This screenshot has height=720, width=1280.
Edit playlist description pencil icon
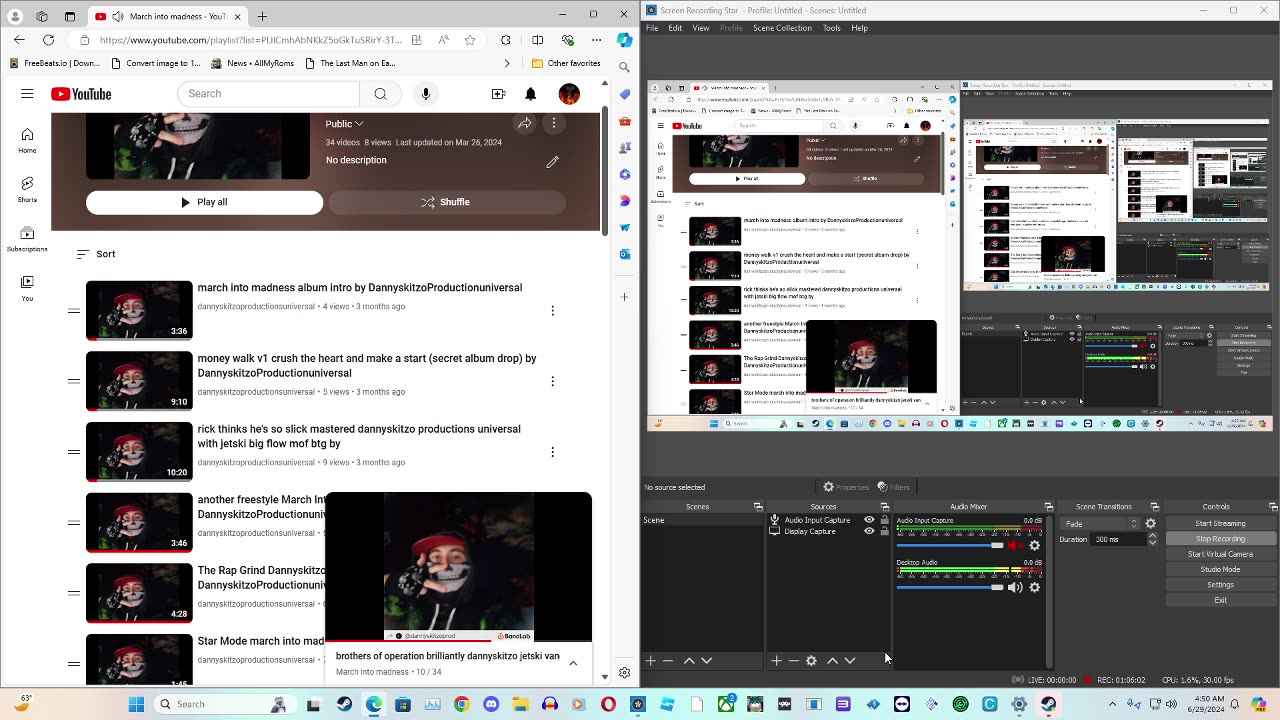[x=552, y=161]
